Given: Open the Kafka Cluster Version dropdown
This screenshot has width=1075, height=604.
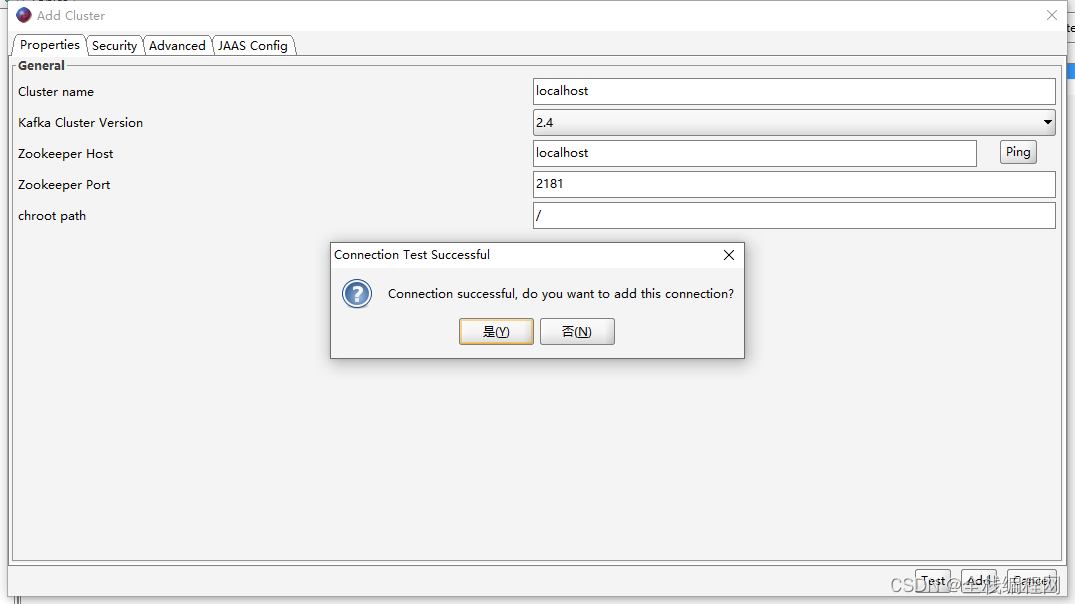Looking at the screenshot, I should tap(794, 122).
